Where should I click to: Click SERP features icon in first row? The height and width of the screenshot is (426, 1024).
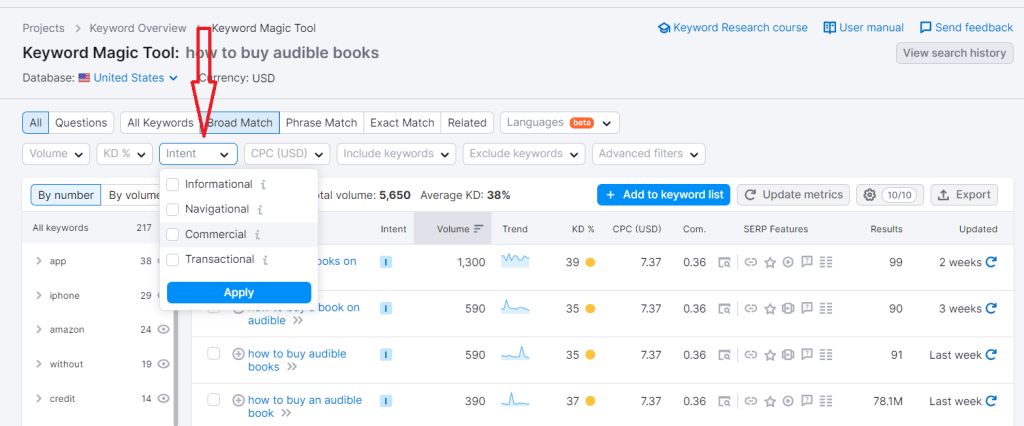724,262
